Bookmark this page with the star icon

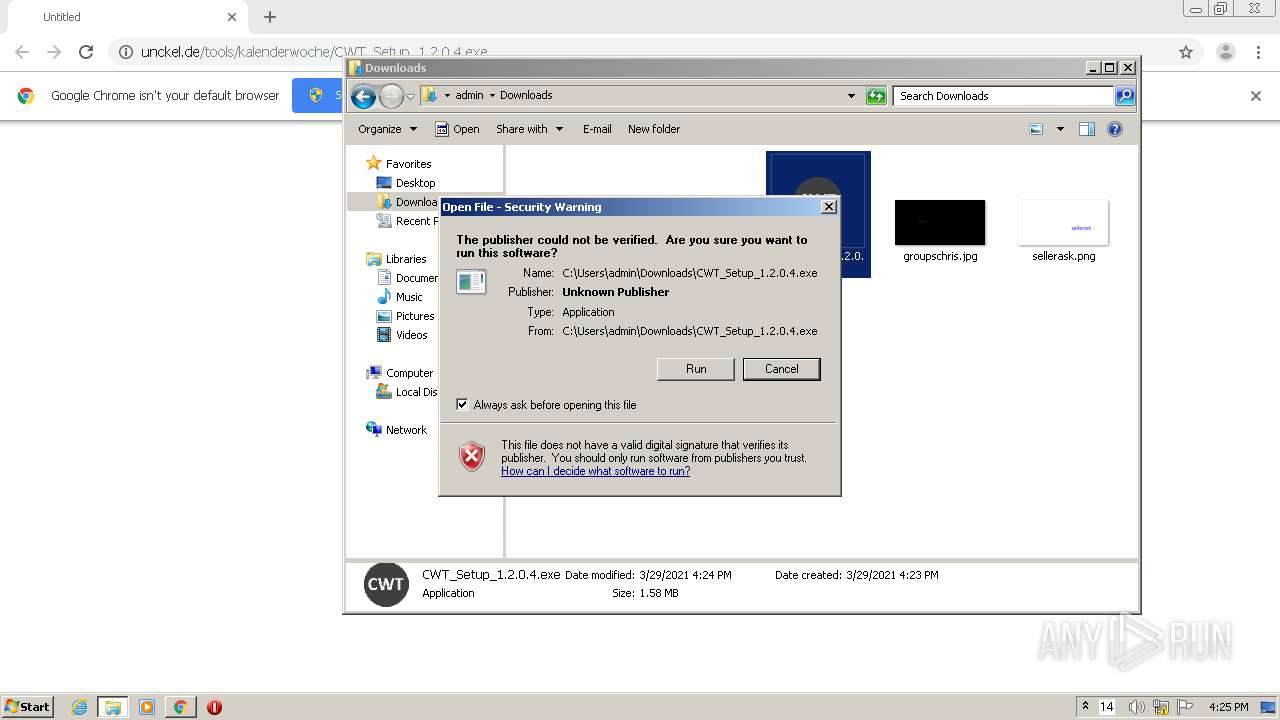1186,52
